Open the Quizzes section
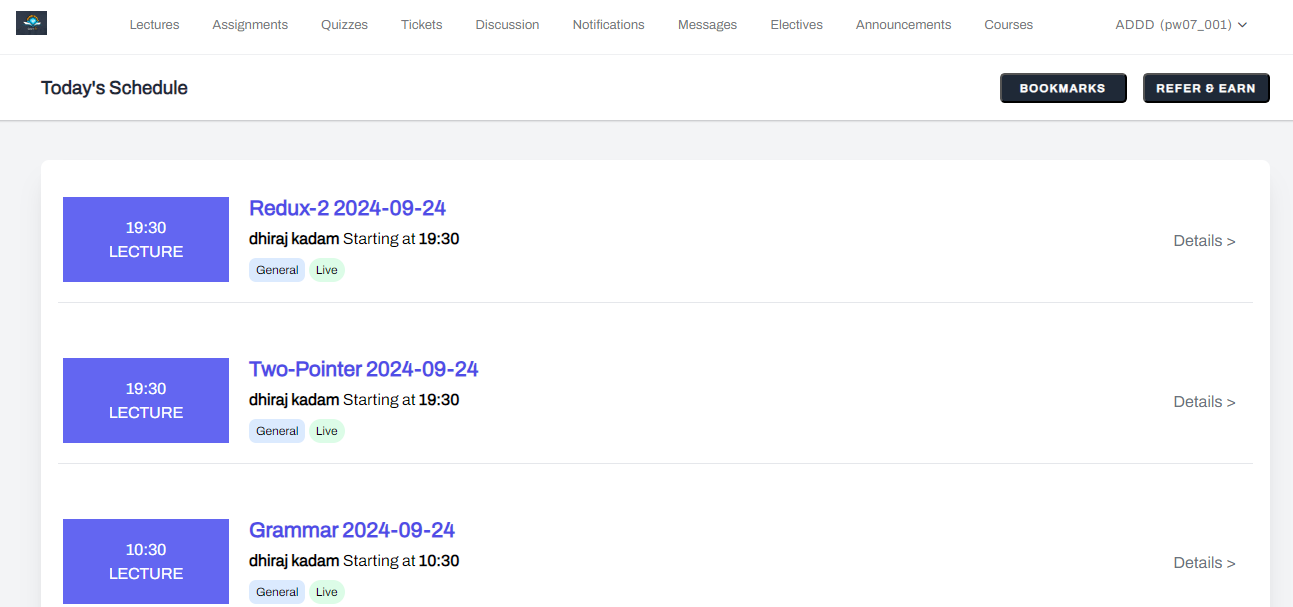 pos(344,25)
